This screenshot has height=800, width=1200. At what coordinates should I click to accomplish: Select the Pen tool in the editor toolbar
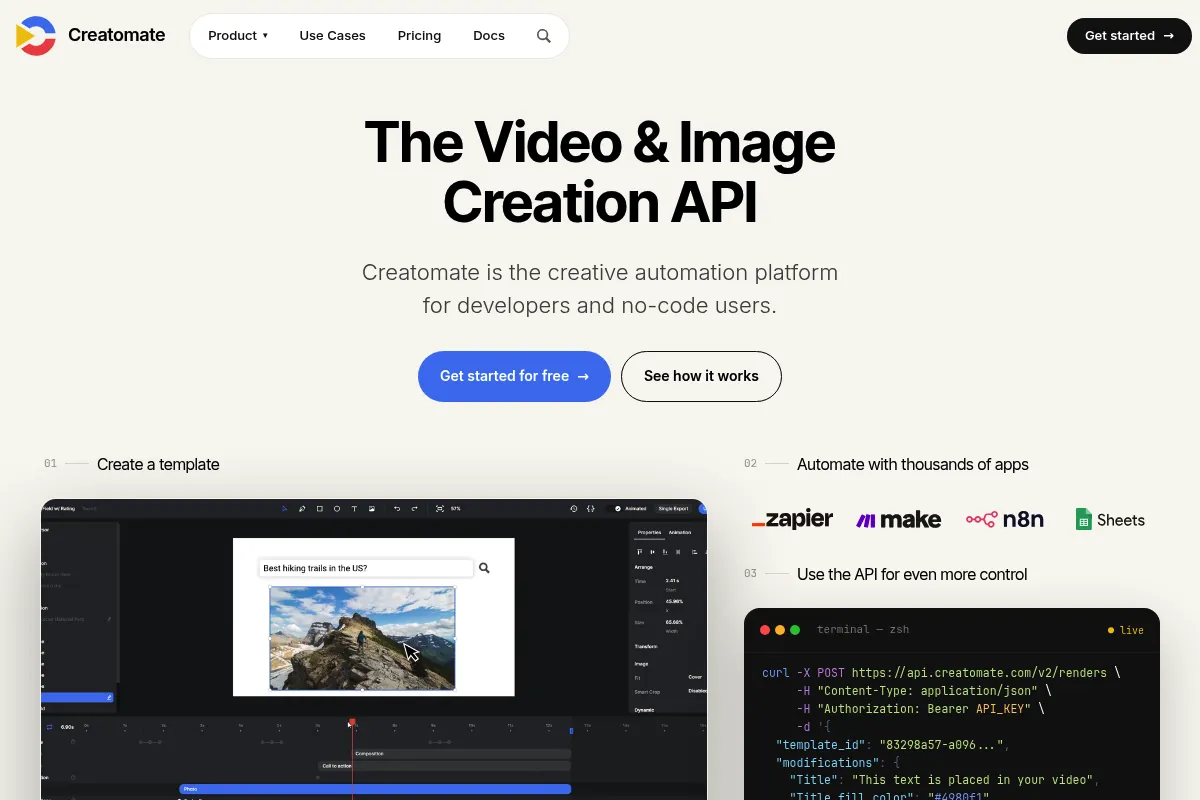click(x=302, y=508)
